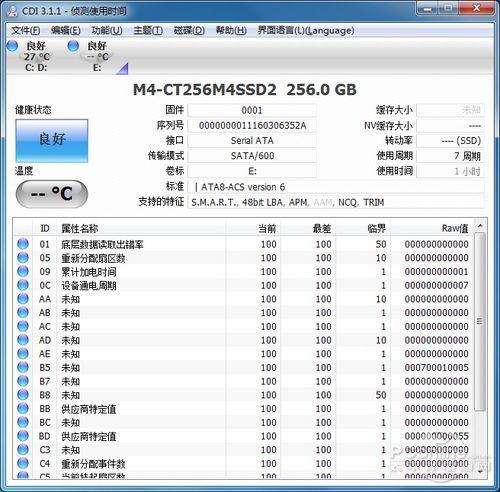Click status icon for attribute B5 row
The image size is (500, 492).
tap(23, 367)
